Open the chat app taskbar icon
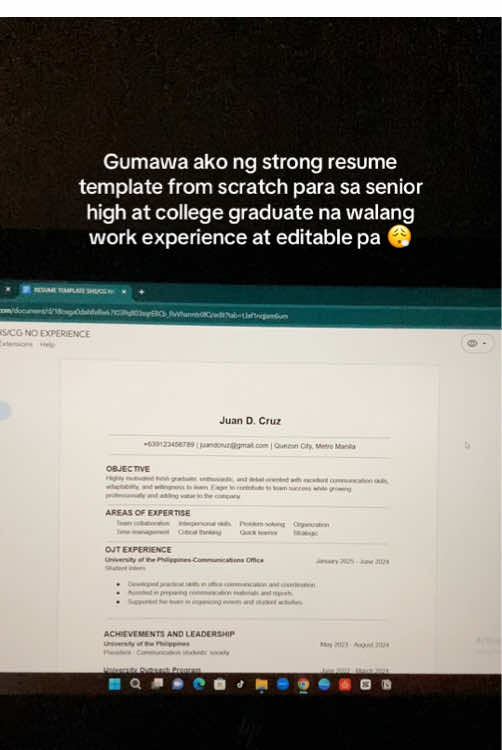Viewport: 502px width, 750px height. [x=178, y=684]
